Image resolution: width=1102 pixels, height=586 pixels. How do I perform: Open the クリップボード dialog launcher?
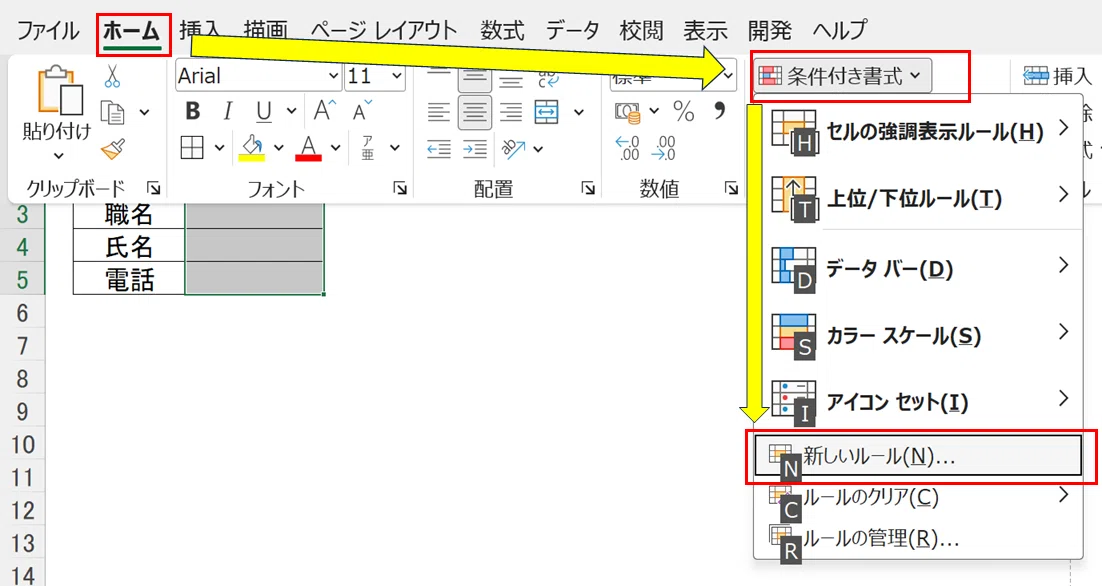(153, 188)
